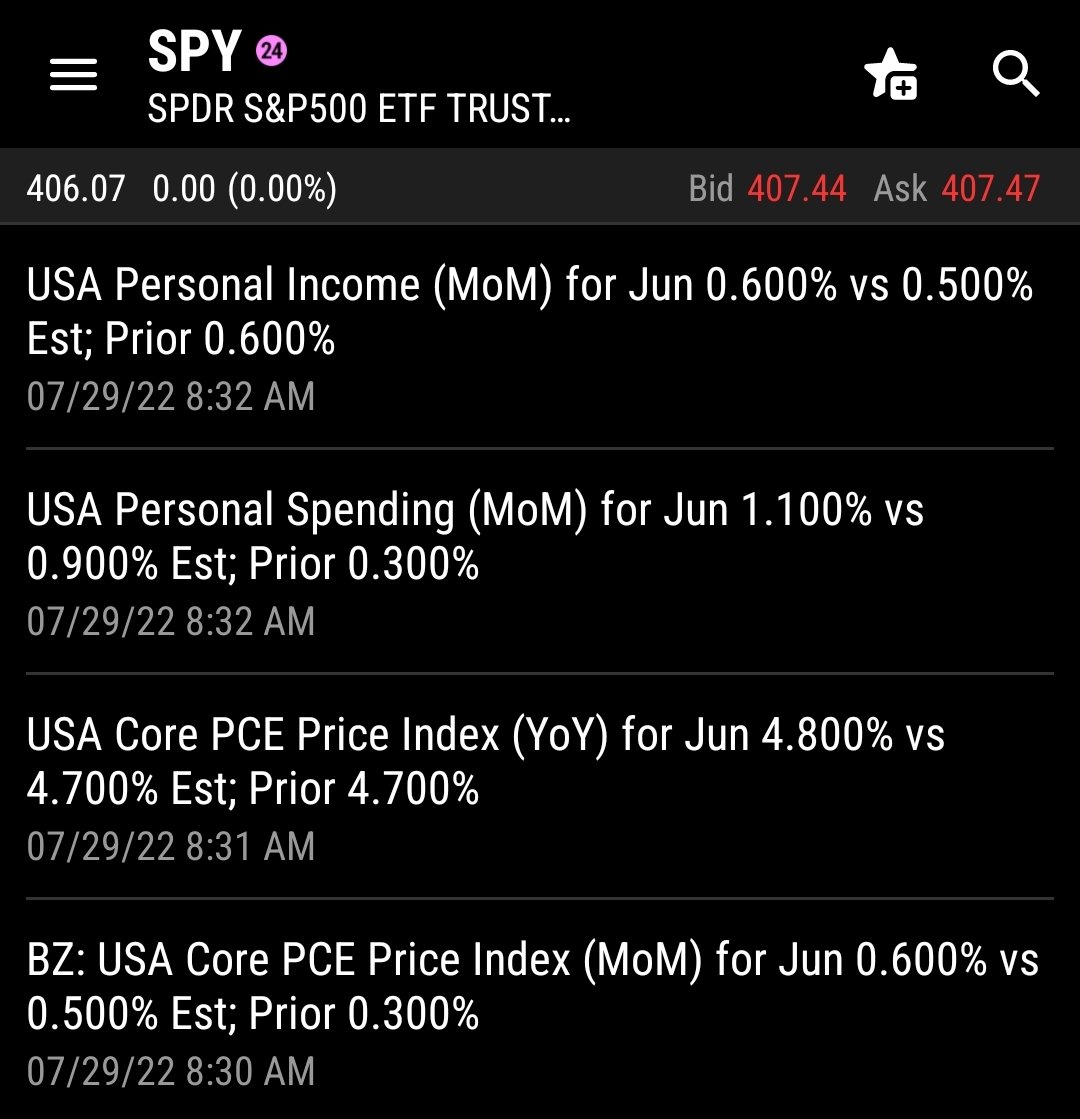Tap the last price 406.07
Image resolution: width=1080 pixels, height=1119 pixels.
click(76, 188)
